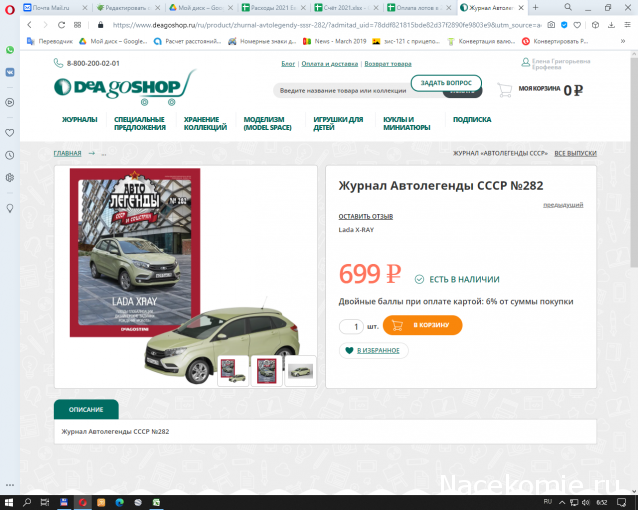Open history clock in Opera sidebar
The width and height of the screenshot is (638, 510).
(10, 155)
